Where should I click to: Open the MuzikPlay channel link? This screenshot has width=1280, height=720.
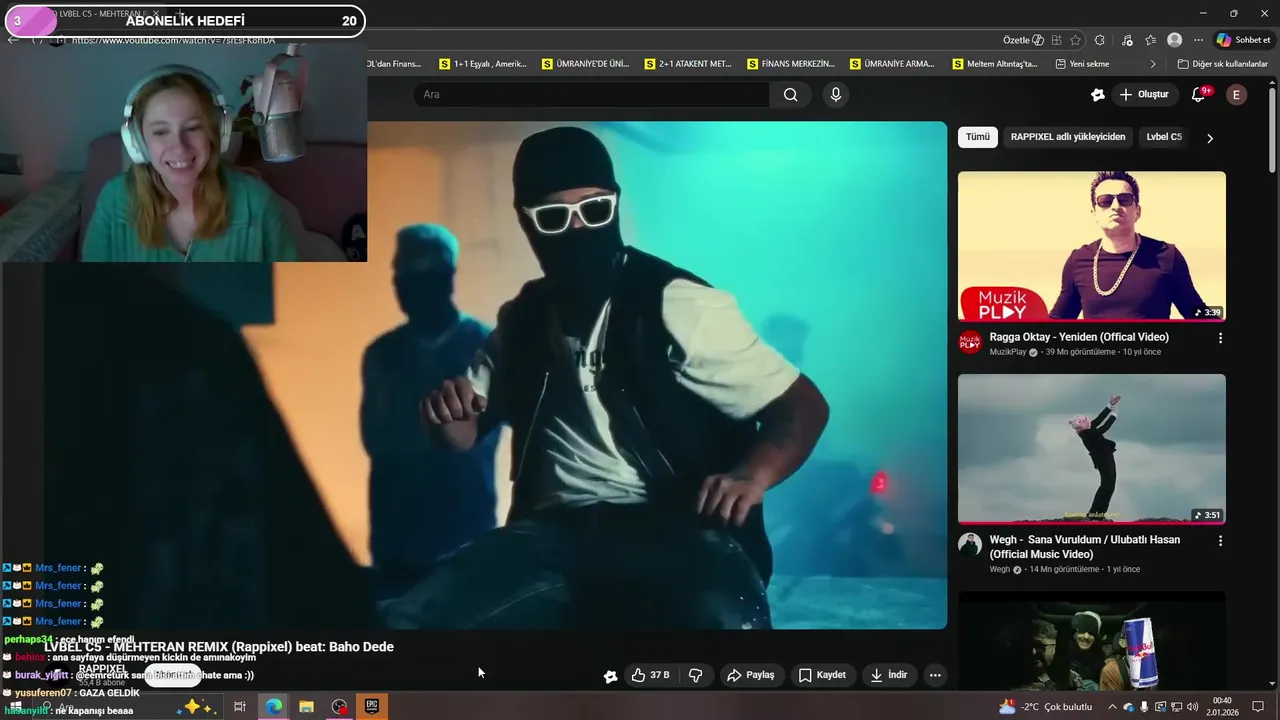[x=1008, y=352]
